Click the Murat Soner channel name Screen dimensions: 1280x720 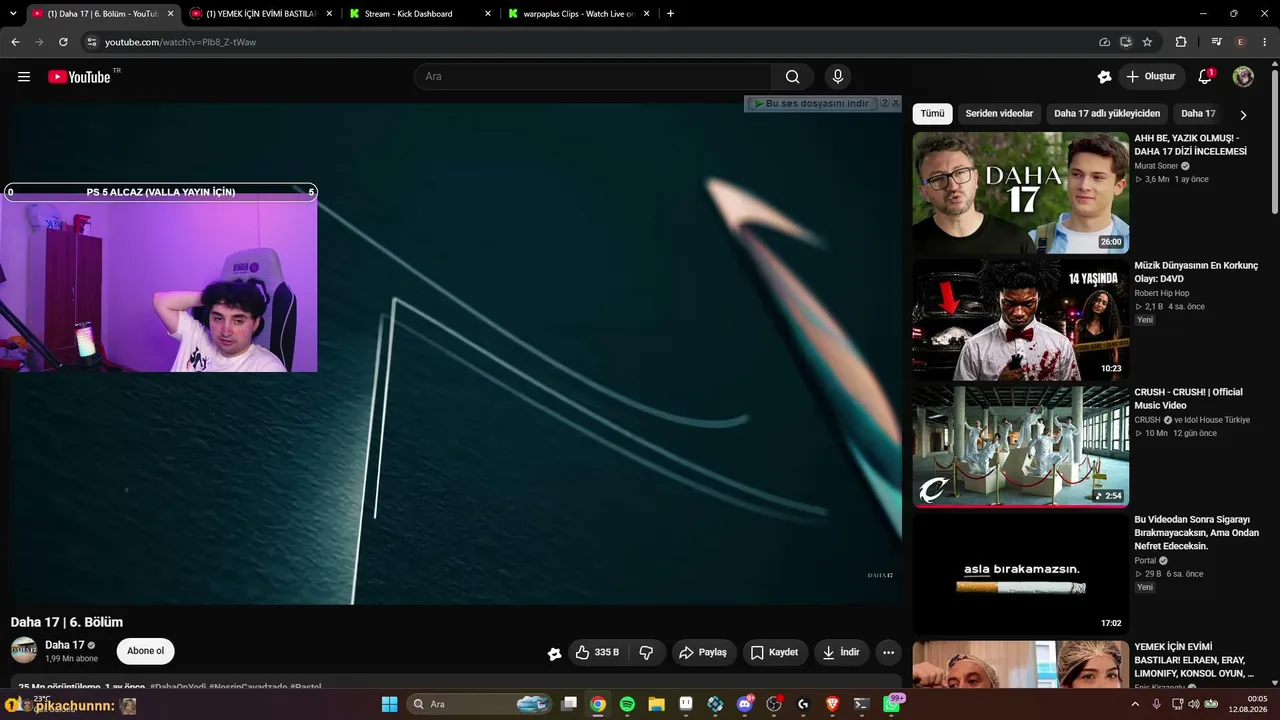click(x=1156, y=166)
